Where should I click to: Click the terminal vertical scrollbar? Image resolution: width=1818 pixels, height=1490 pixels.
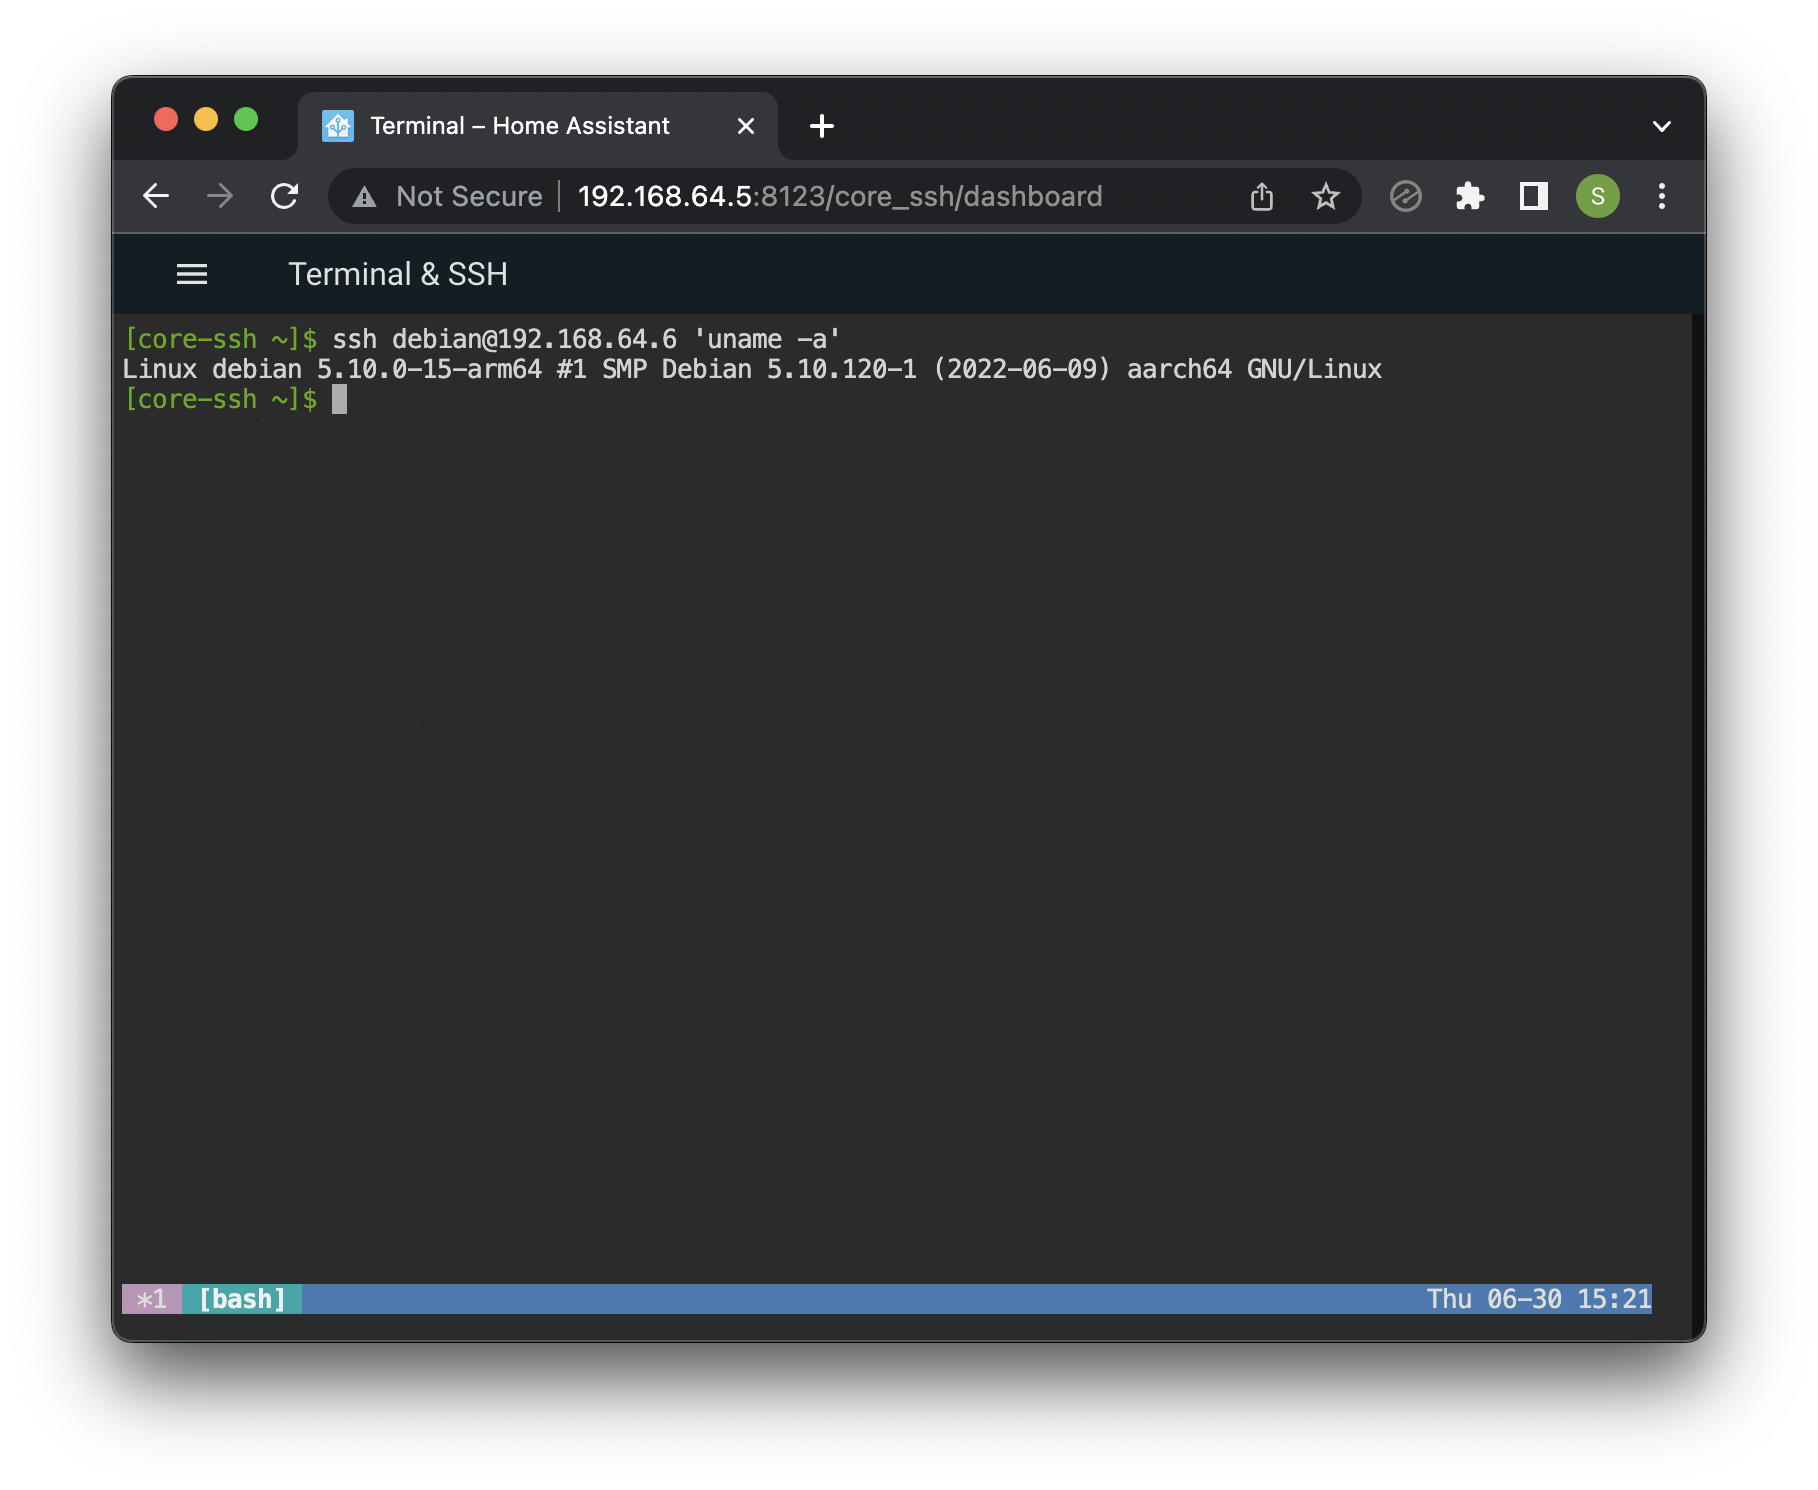[1697, 800]
